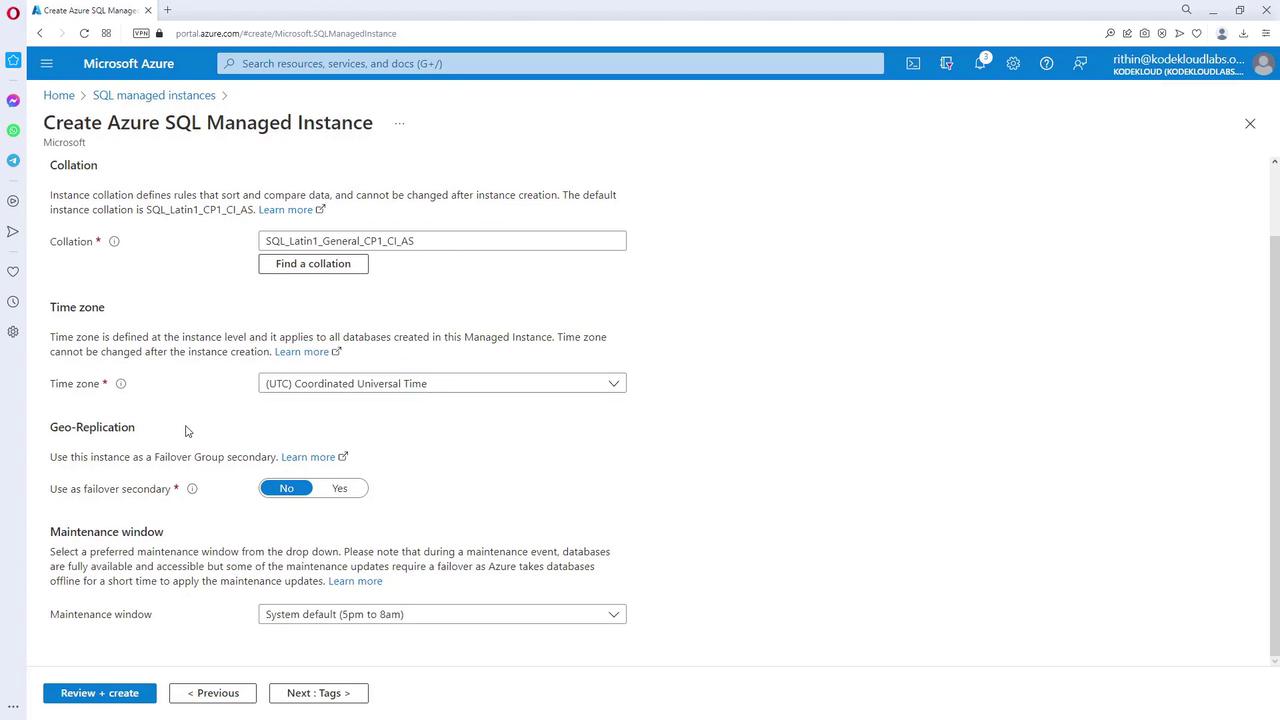Open the Azure portal hamburger menu
Screen dimensions: 1280x720
tap(46, 63)
